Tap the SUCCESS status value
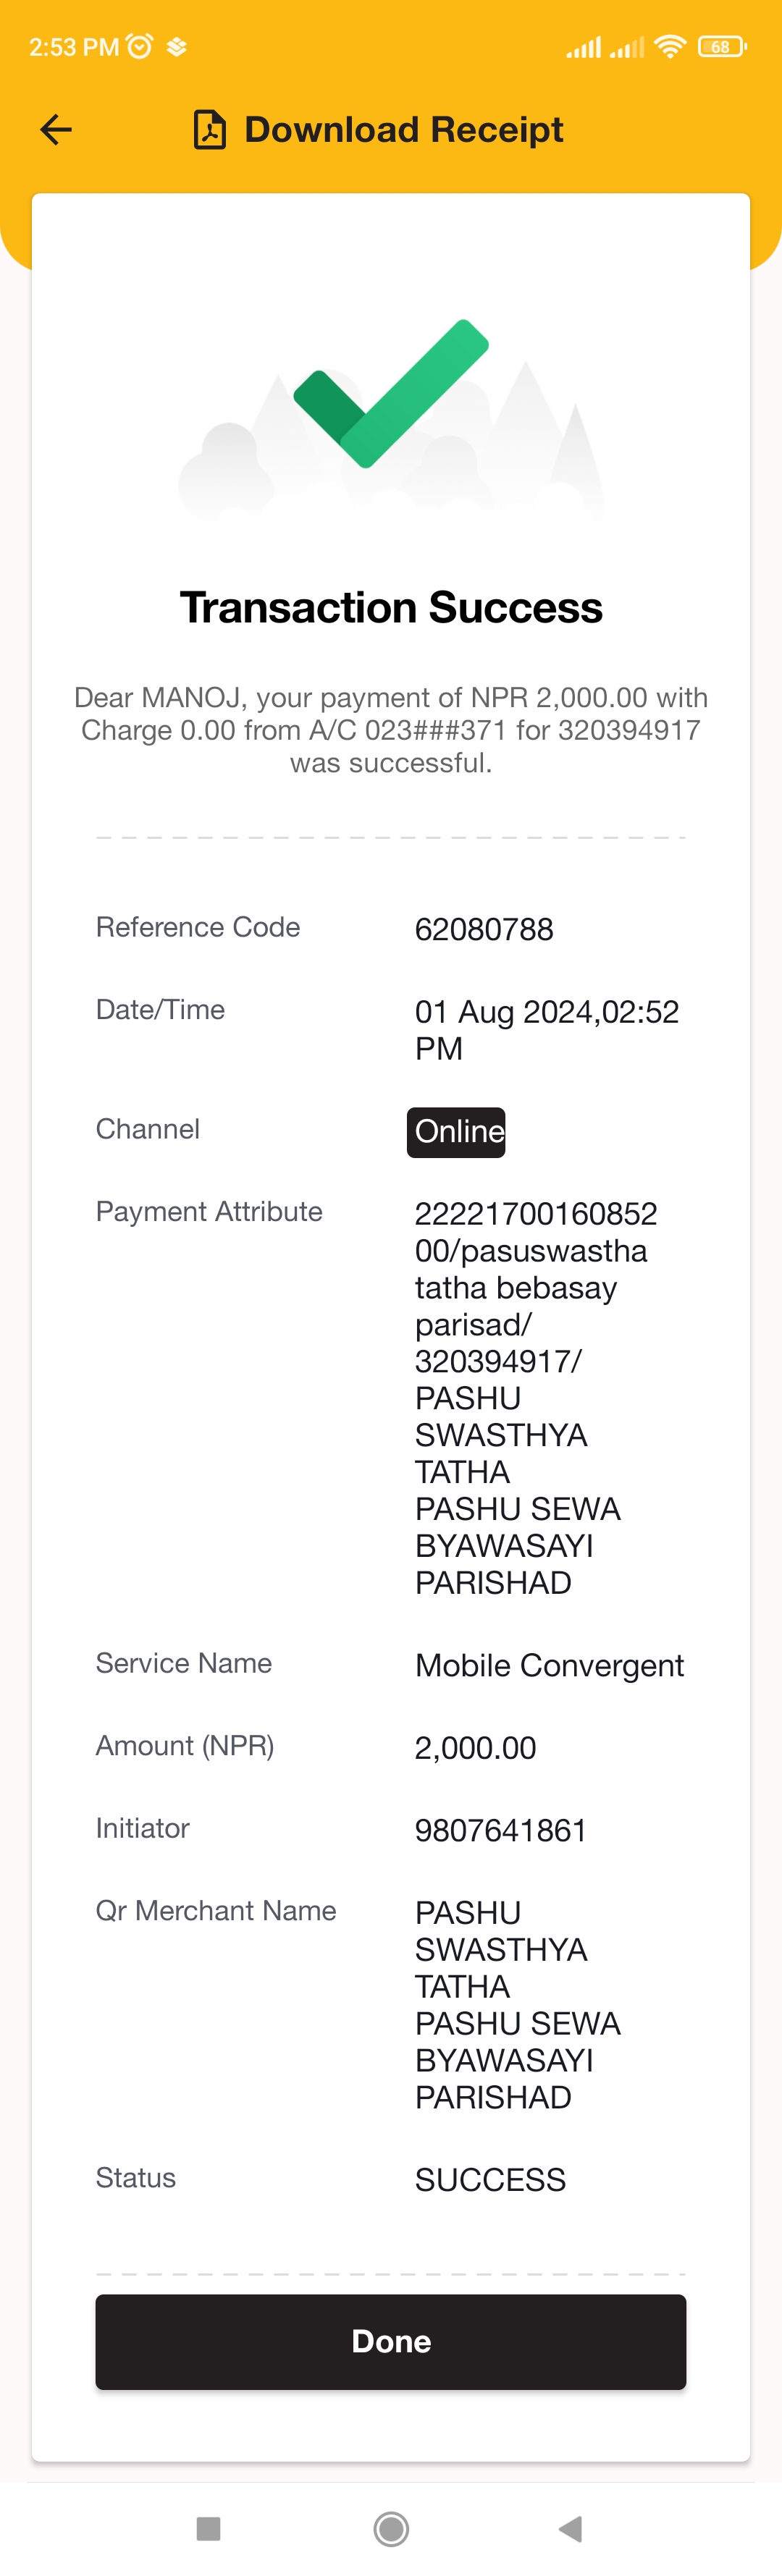 click(x=490, y=2179)
